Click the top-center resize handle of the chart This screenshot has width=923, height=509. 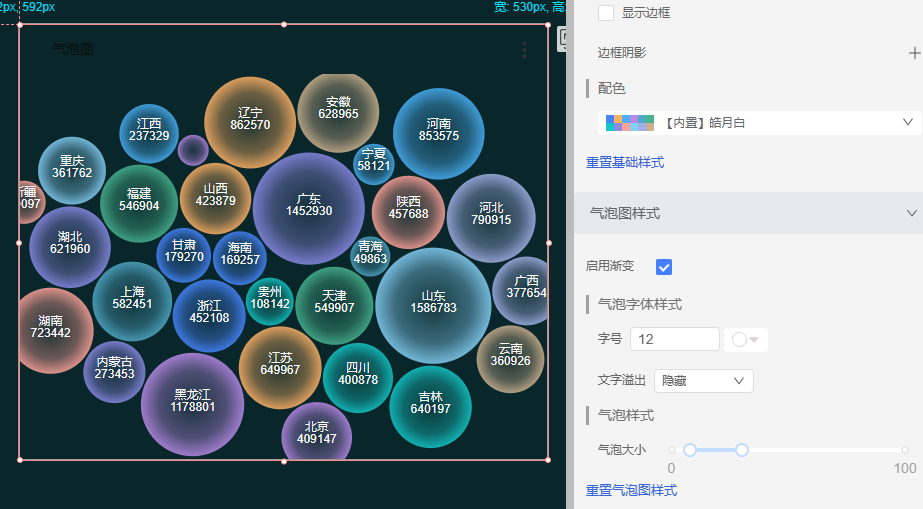click(x=284, y=24)
